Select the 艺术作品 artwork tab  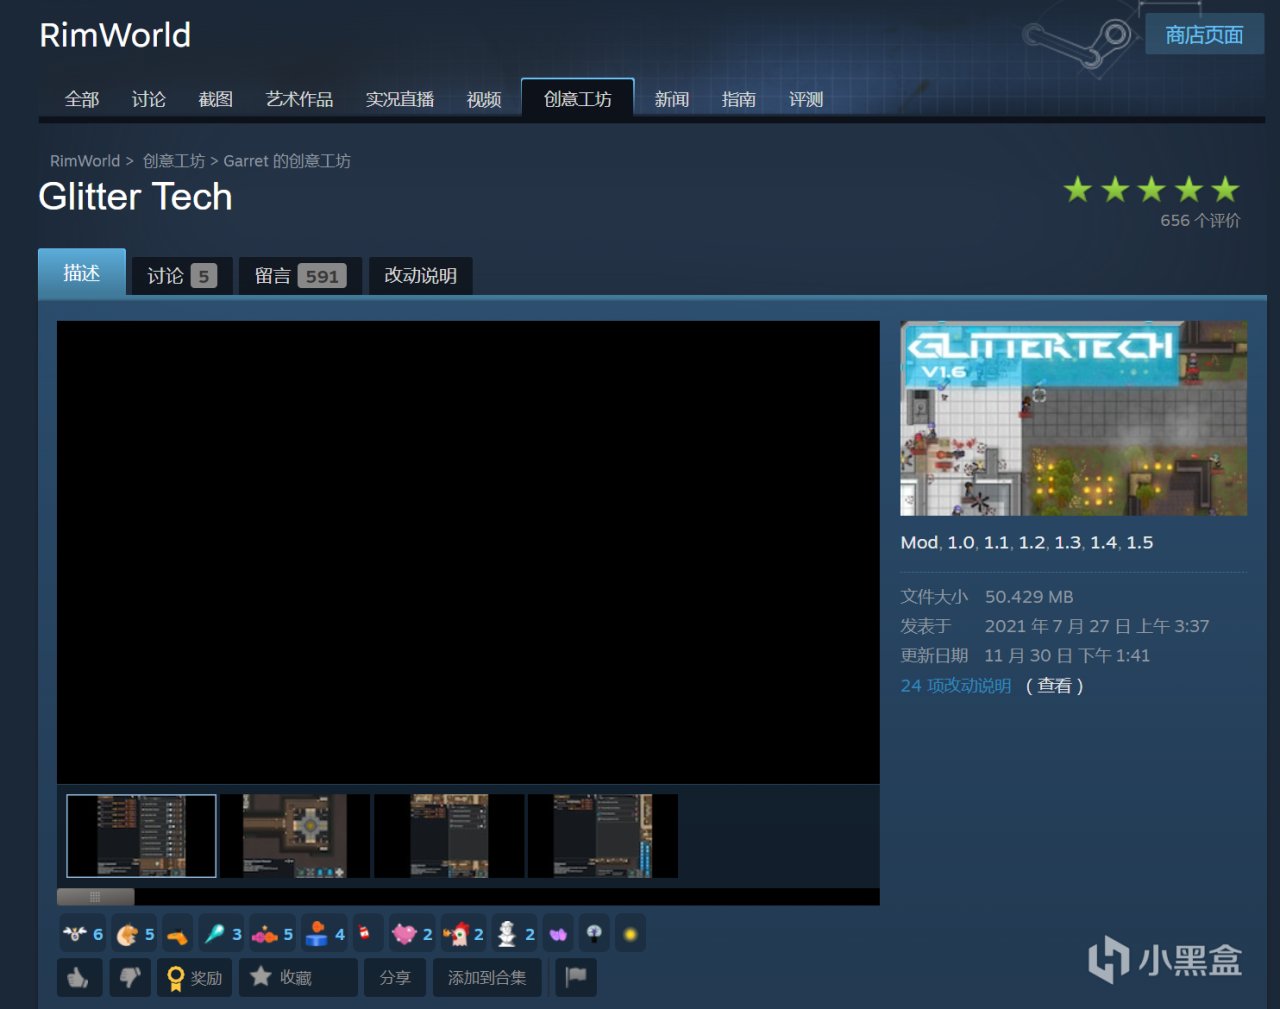coord(299,99)
